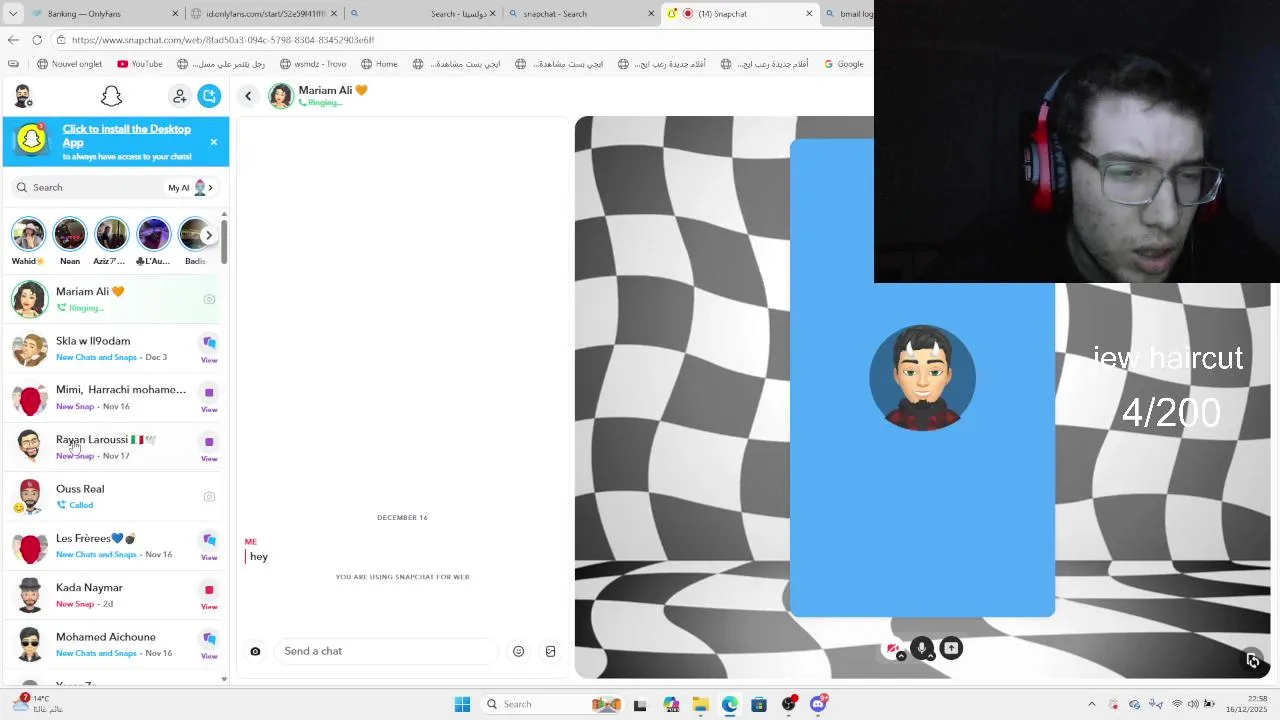
Task: Open Microsoft Store from taskbar
Action: pos(759,704)
